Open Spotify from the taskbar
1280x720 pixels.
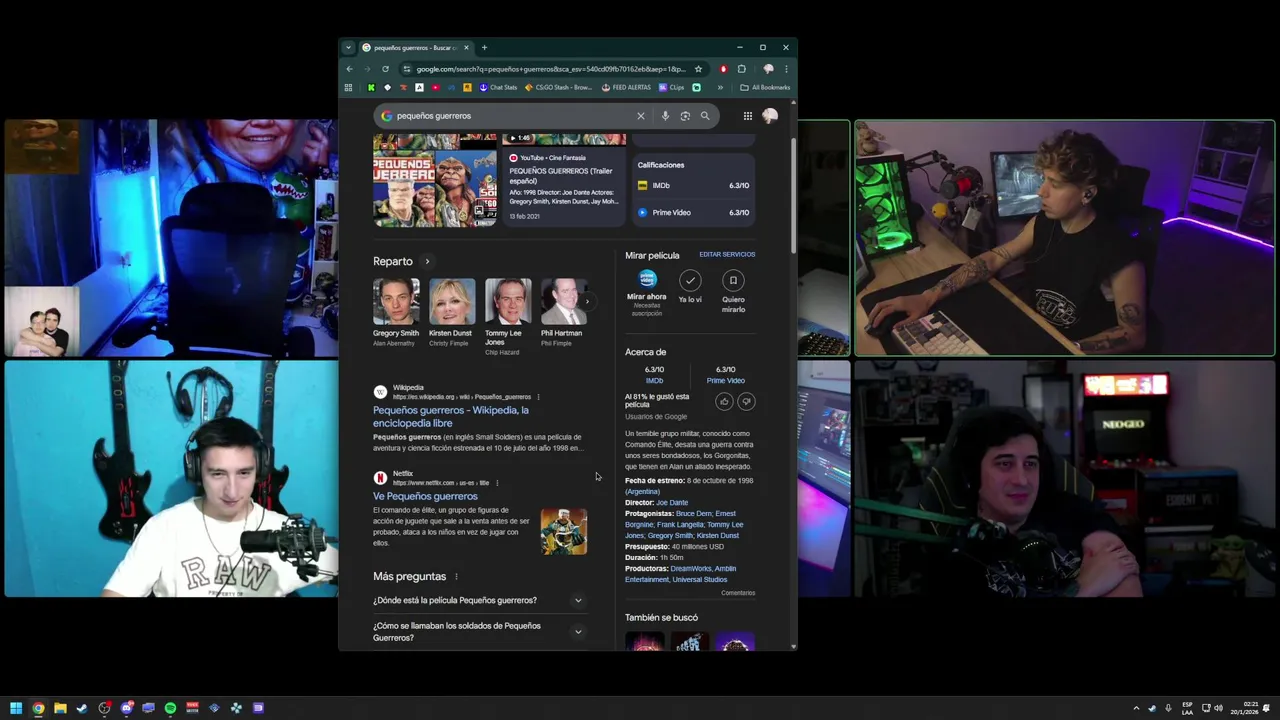coord(170,708)
